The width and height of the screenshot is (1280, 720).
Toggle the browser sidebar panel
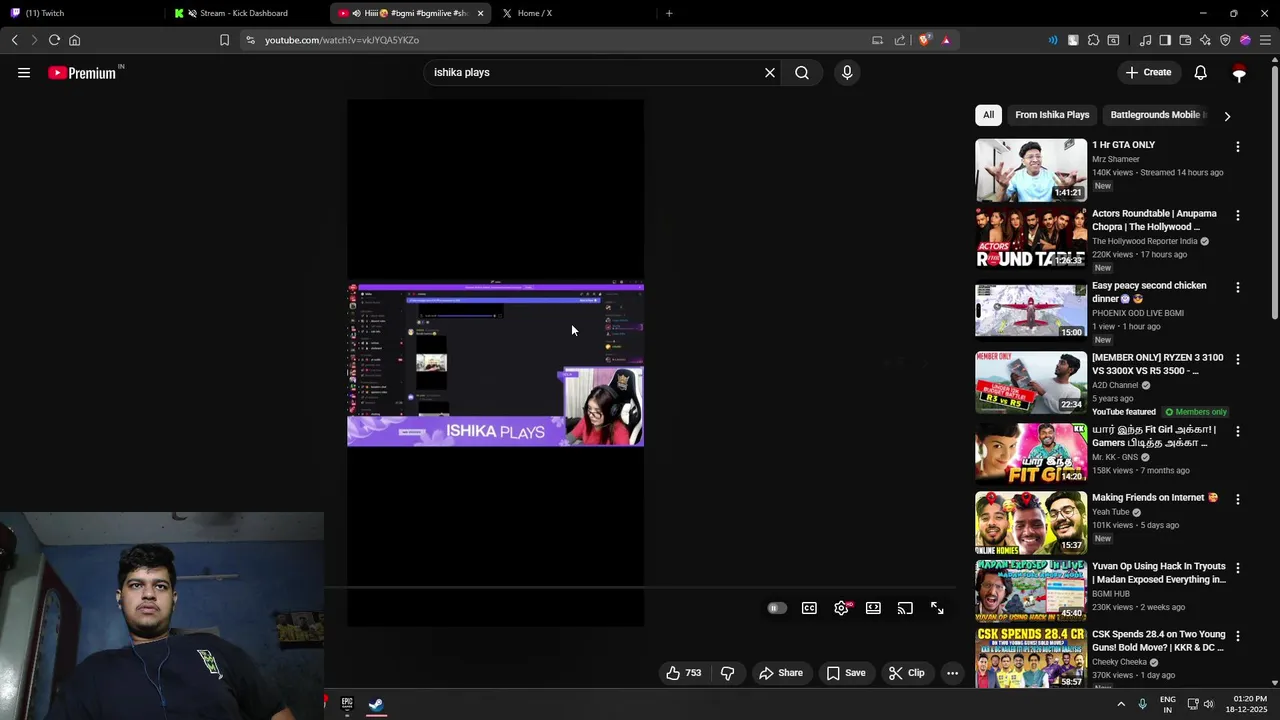tap(1165, 40)
